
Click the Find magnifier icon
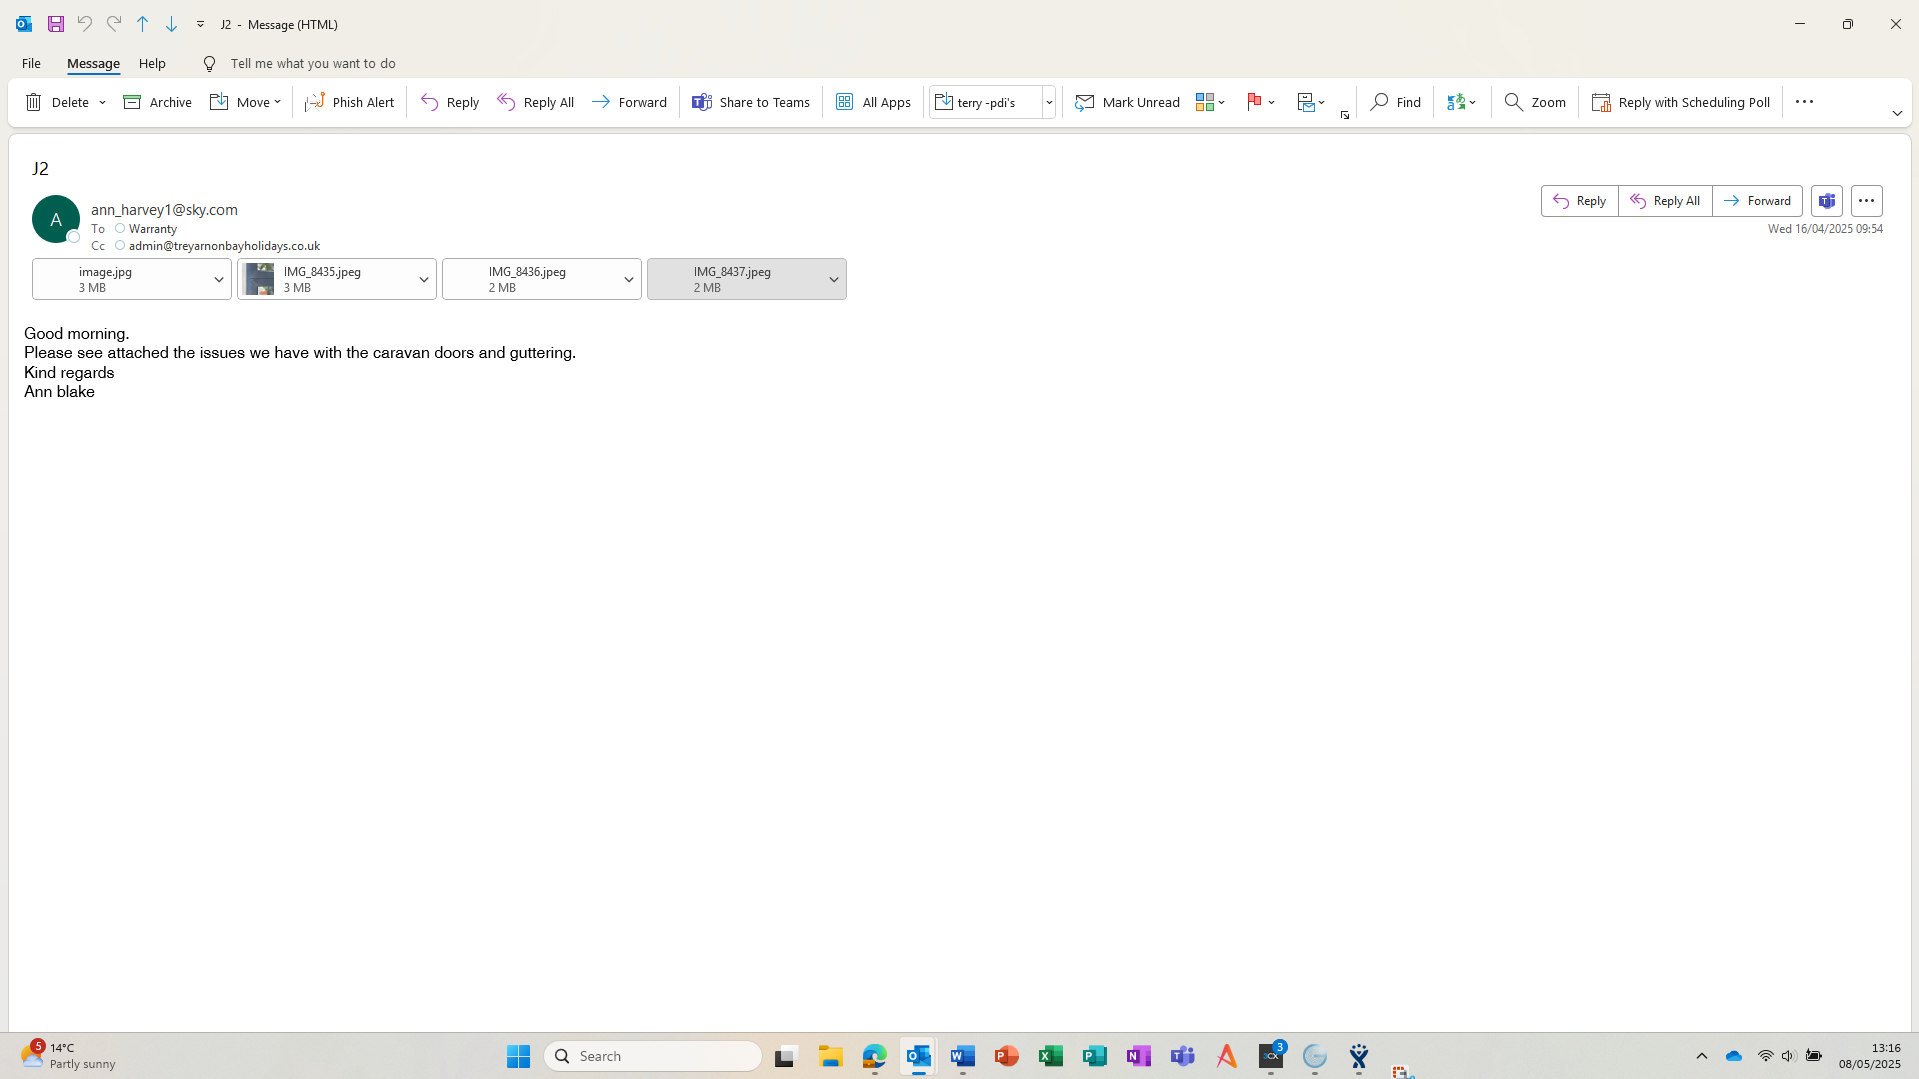tap(1379, 102)
